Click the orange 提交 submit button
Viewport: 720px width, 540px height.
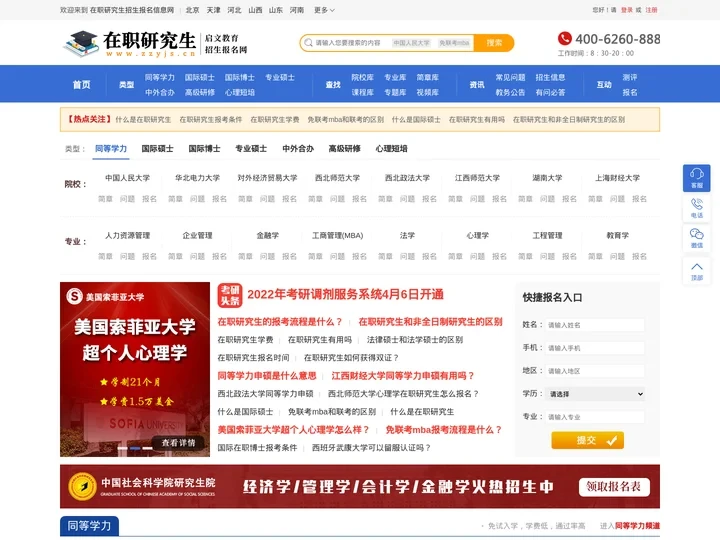pyautogui.click(x=587, y=440)
